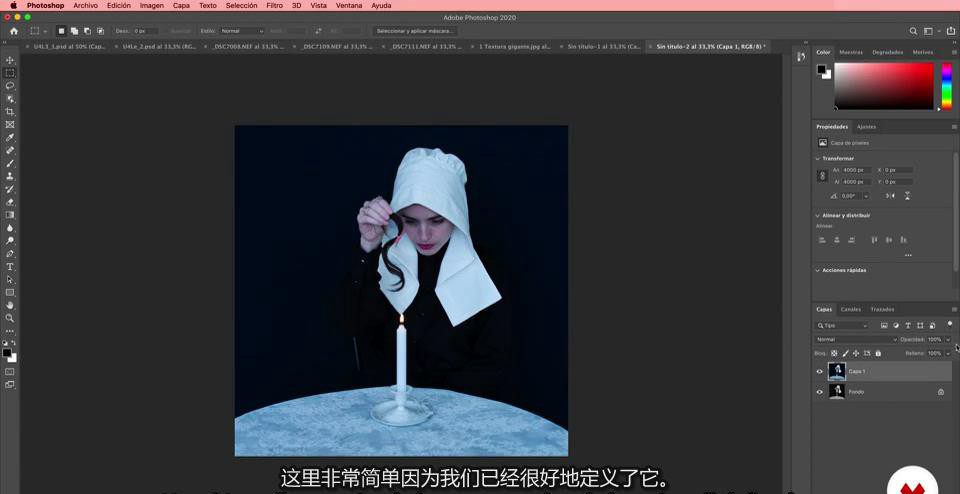960x494 pixels.
Task: Collapse the Transformar section
Action: pos(818,158)
